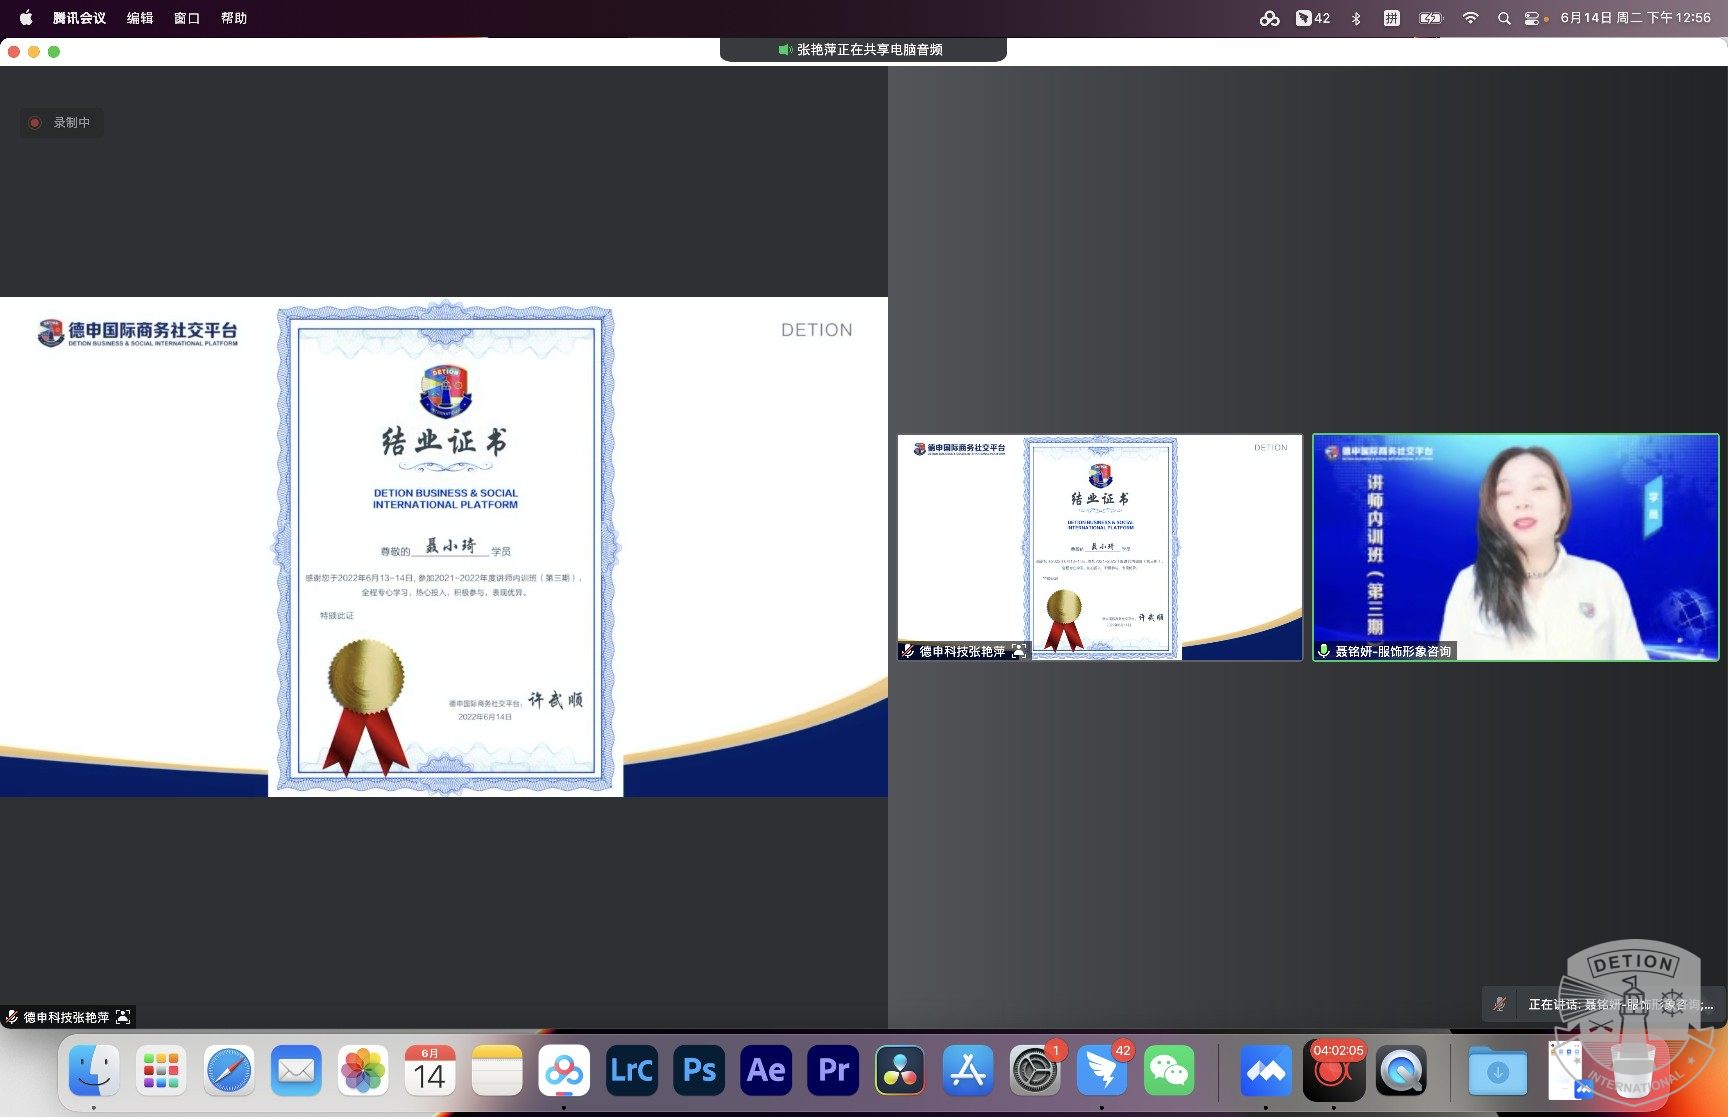Viewport: 1728px width, 1117px height.
Task: Open Baidu Netdisk icon in Dock
Action: coord(564,1071)
